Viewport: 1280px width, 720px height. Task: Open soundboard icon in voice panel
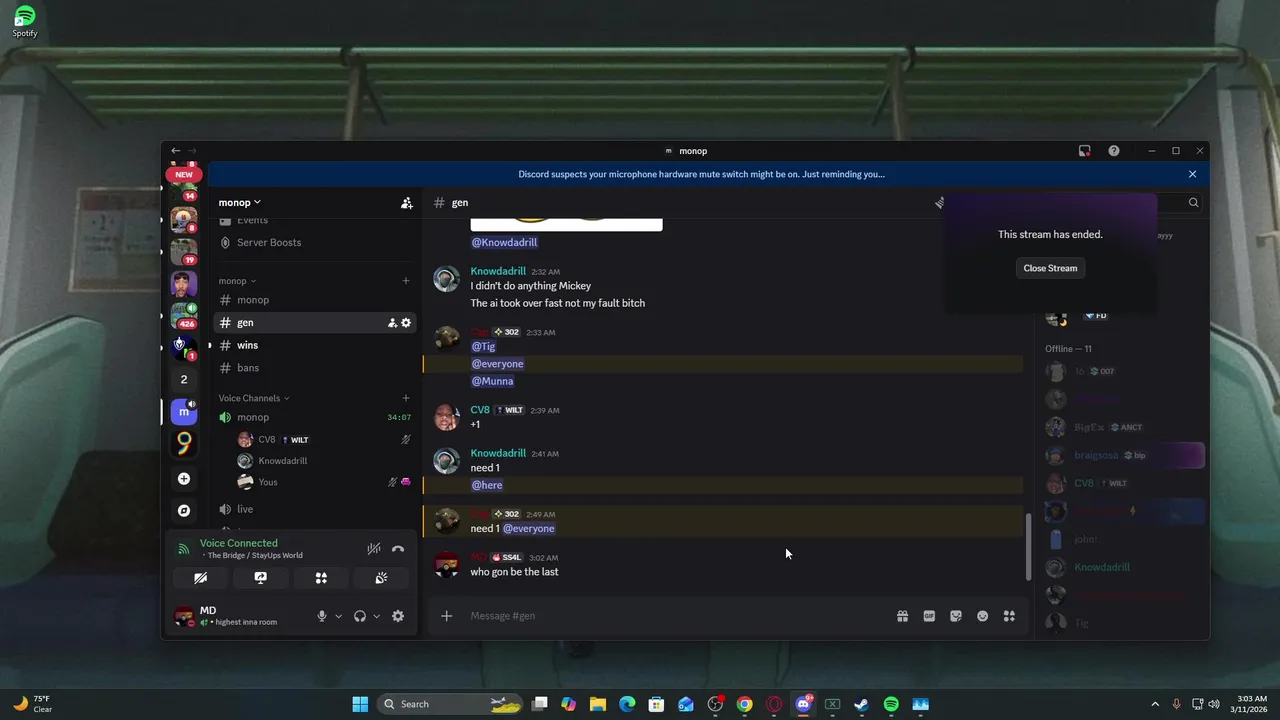pyautogui.click(x=381, y=578)
